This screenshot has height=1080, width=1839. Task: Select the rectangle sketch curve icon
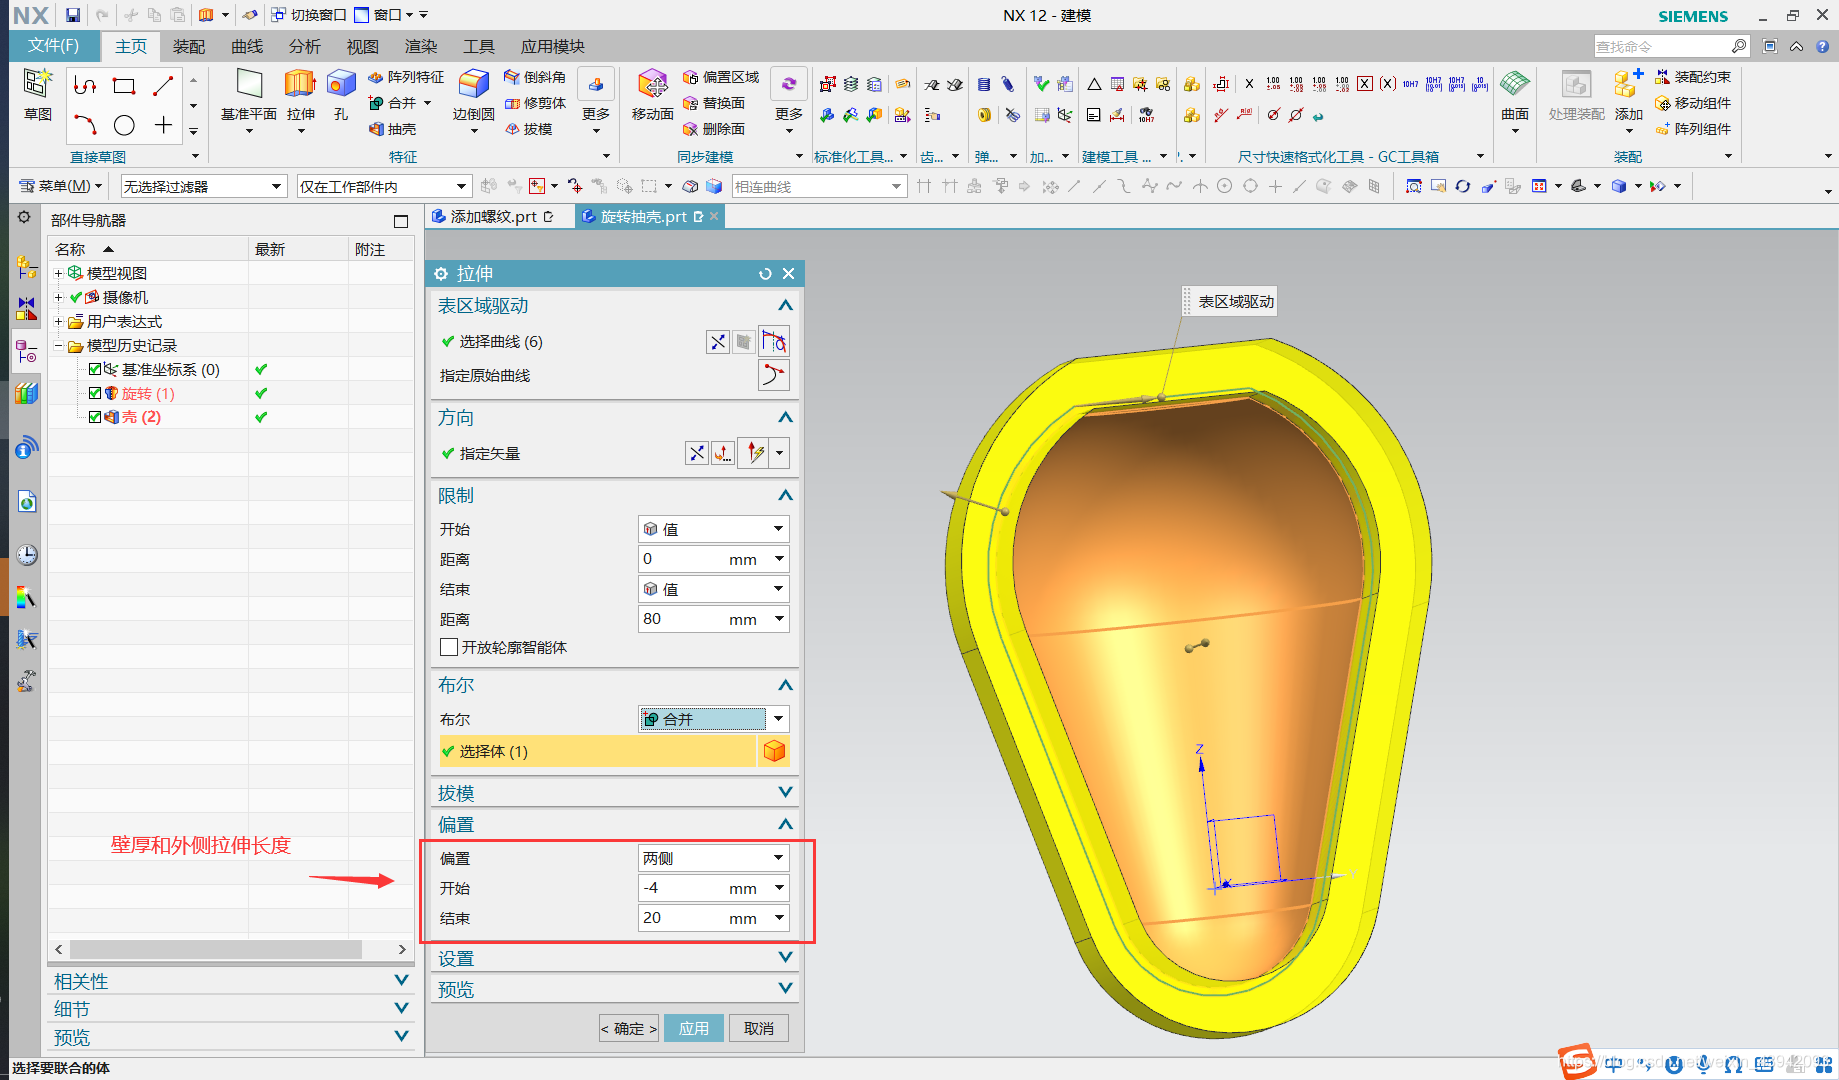[124, 86]
